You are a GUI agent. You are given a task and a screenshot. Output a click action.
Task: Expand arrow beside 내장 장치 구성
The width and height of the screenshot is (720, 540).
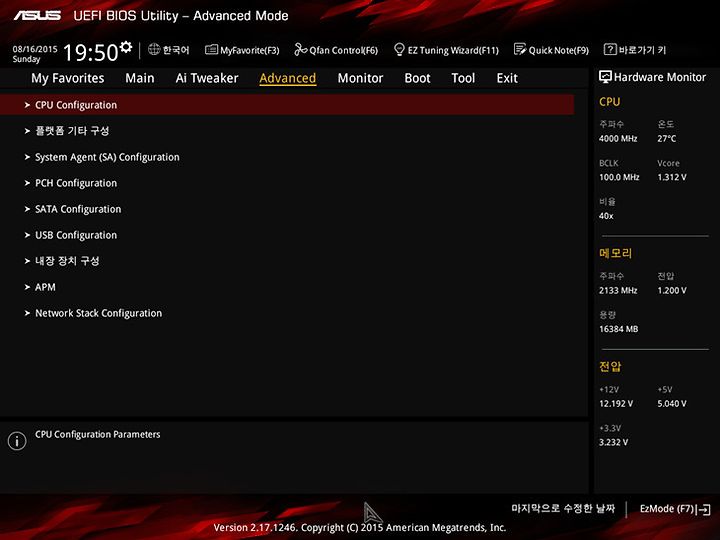click(x=27, y=261)
